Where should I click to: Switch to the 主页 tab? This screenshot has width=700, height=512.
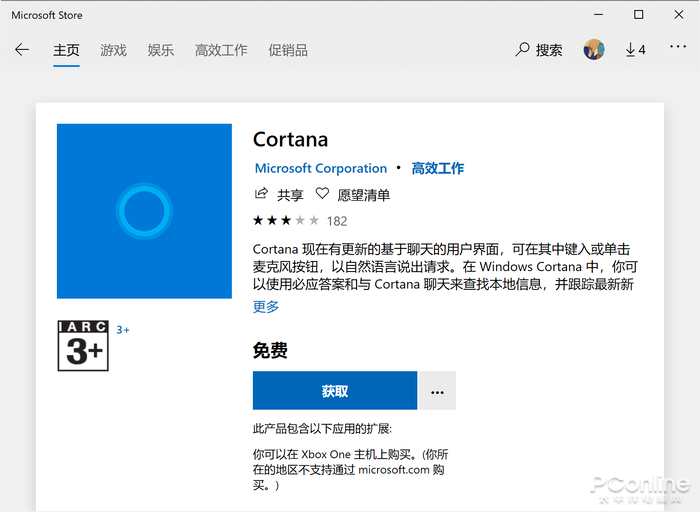pos(66,50)
